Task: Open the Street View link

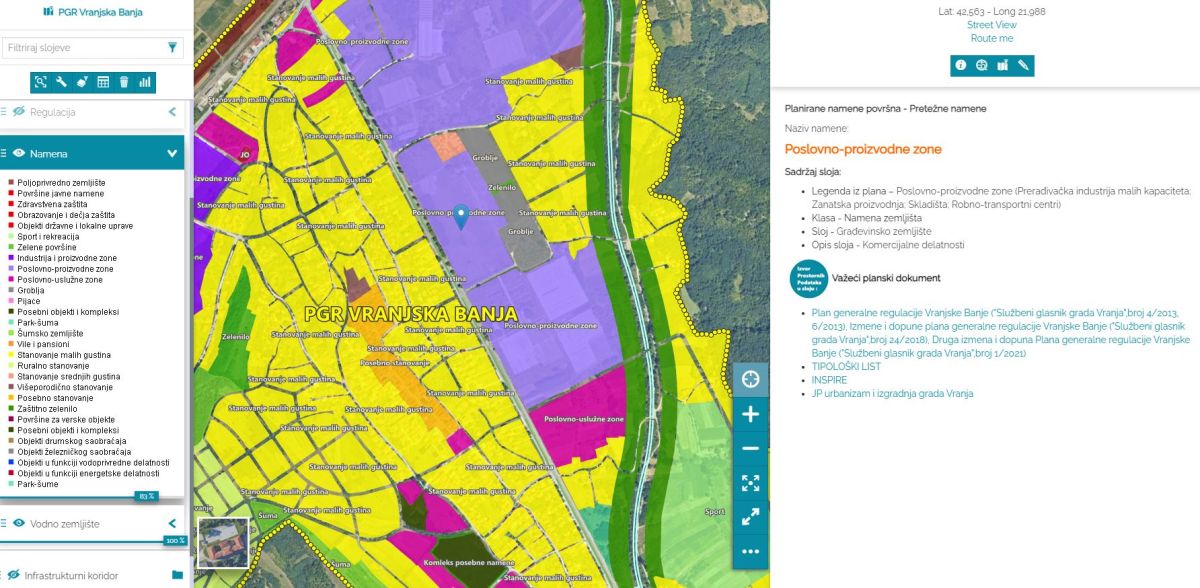Action: (x=991, y=25)
